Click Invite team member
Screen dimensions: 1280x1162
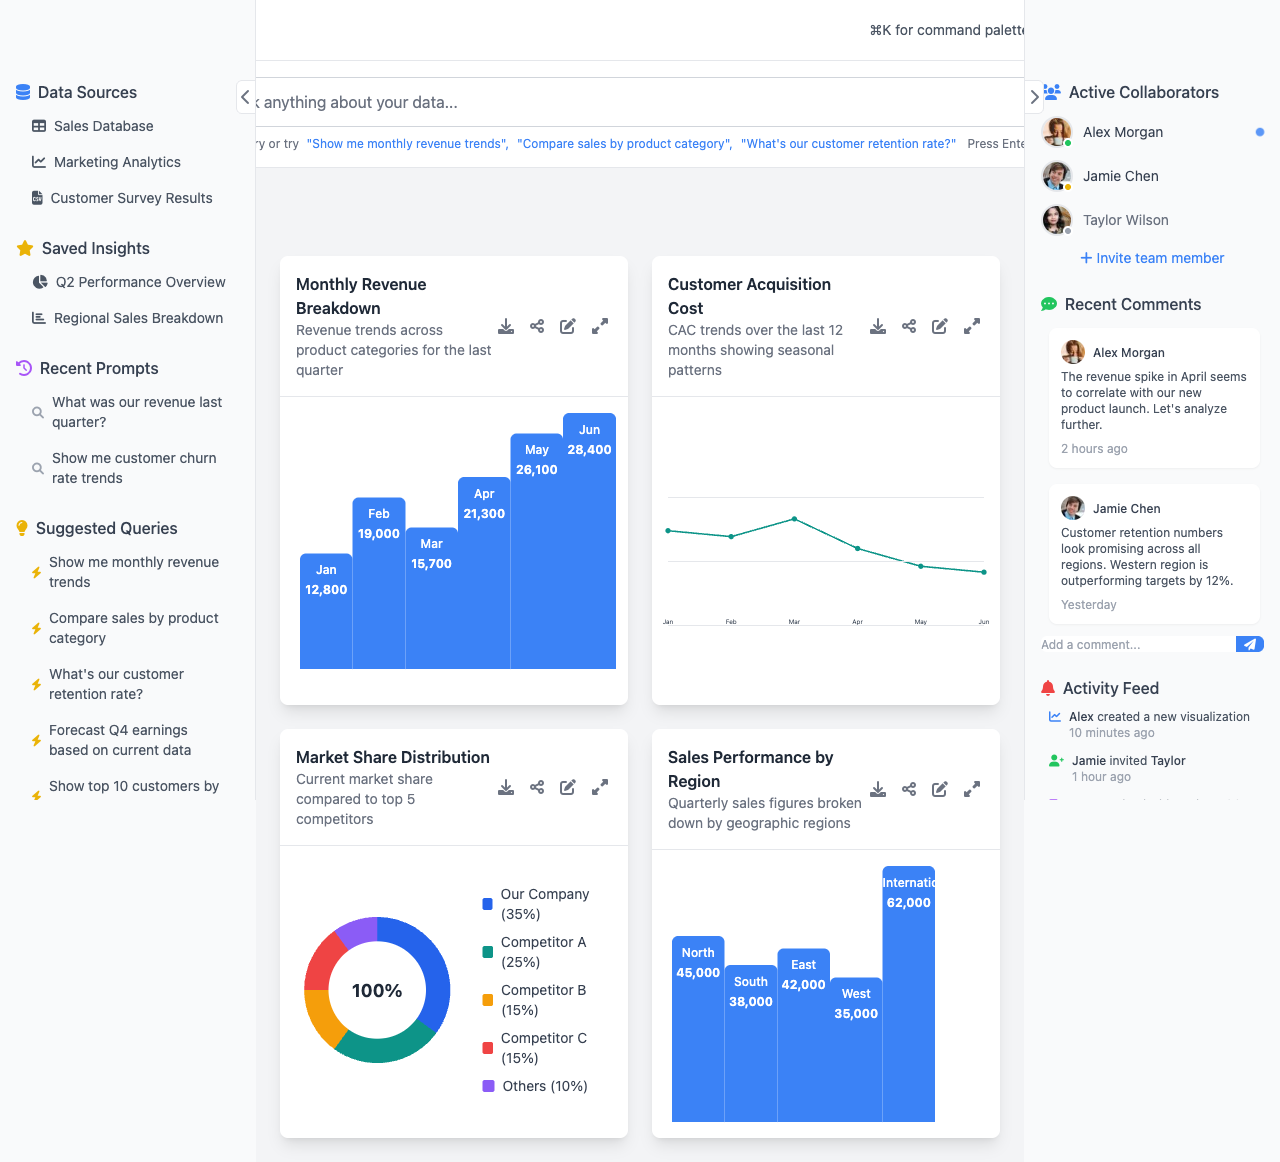1151,258
